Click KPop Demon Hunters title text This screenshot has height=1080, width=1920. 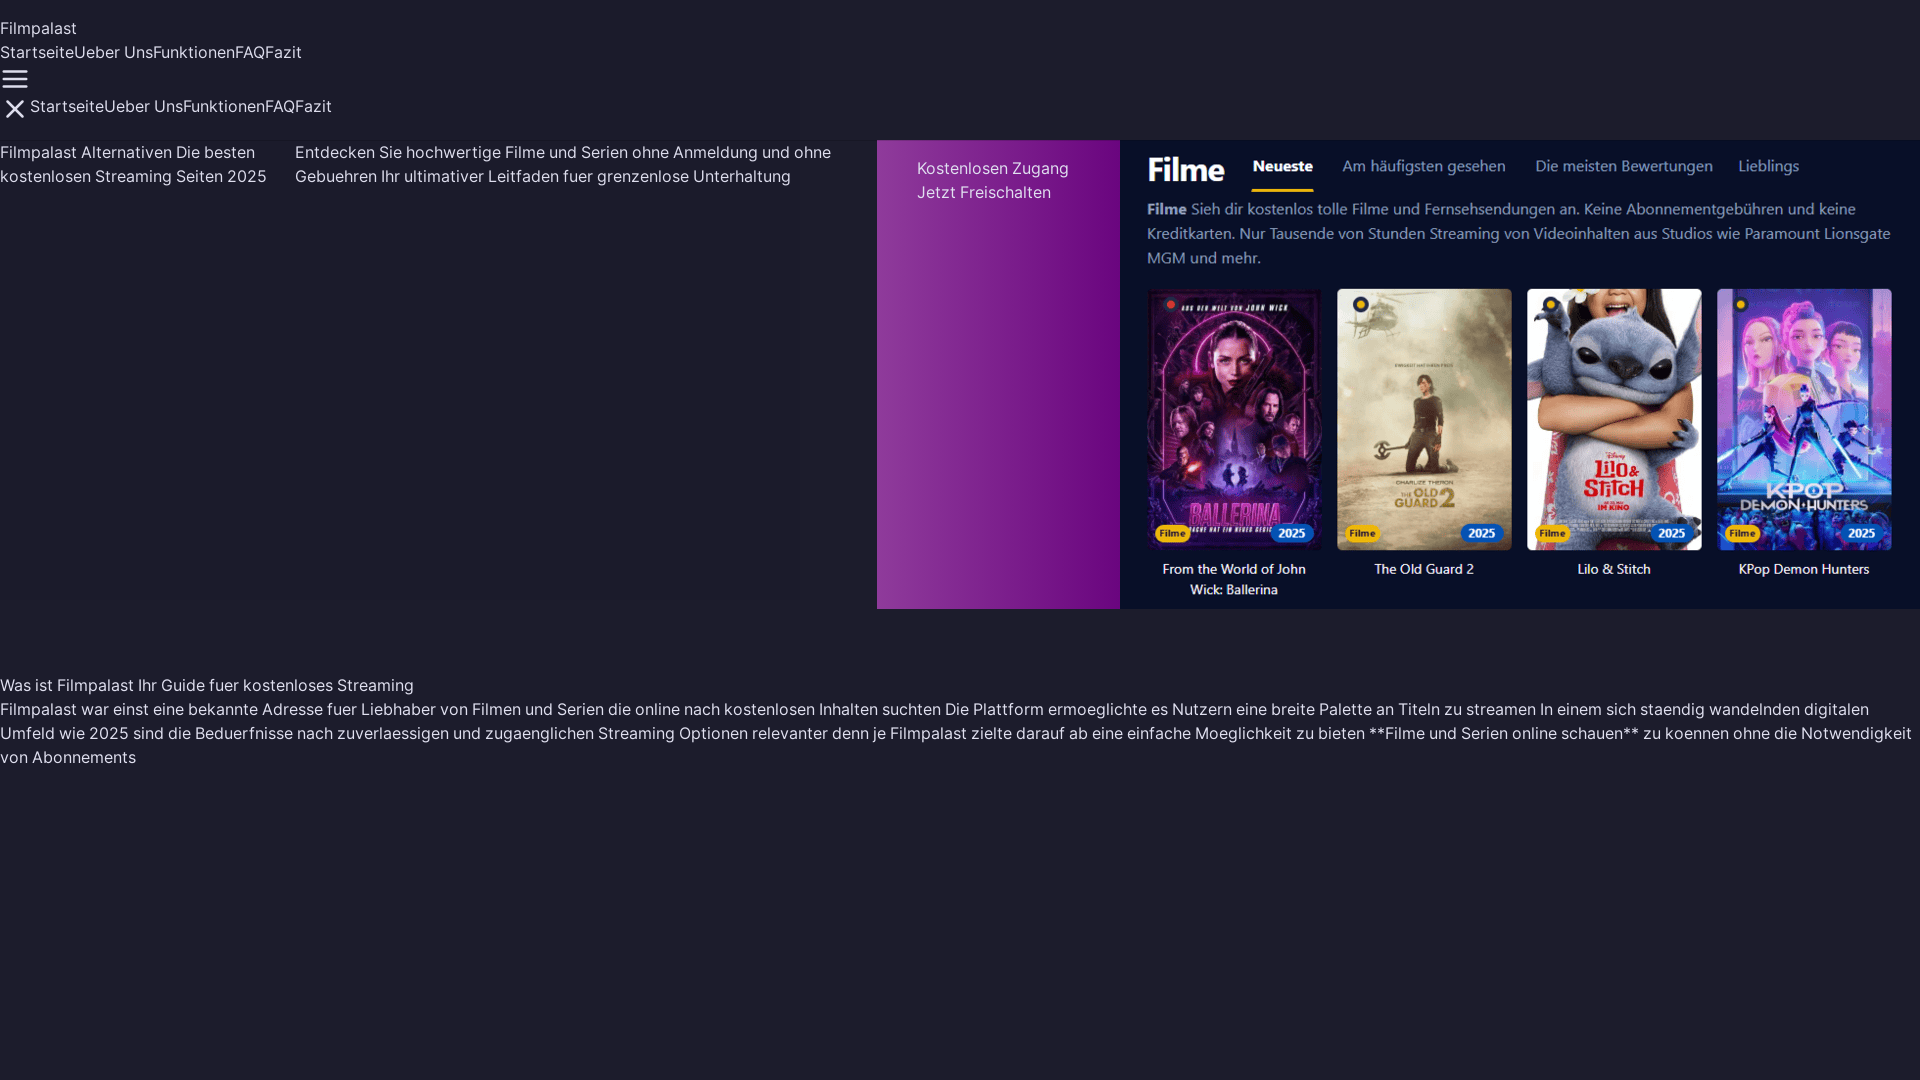[1804, 569]
